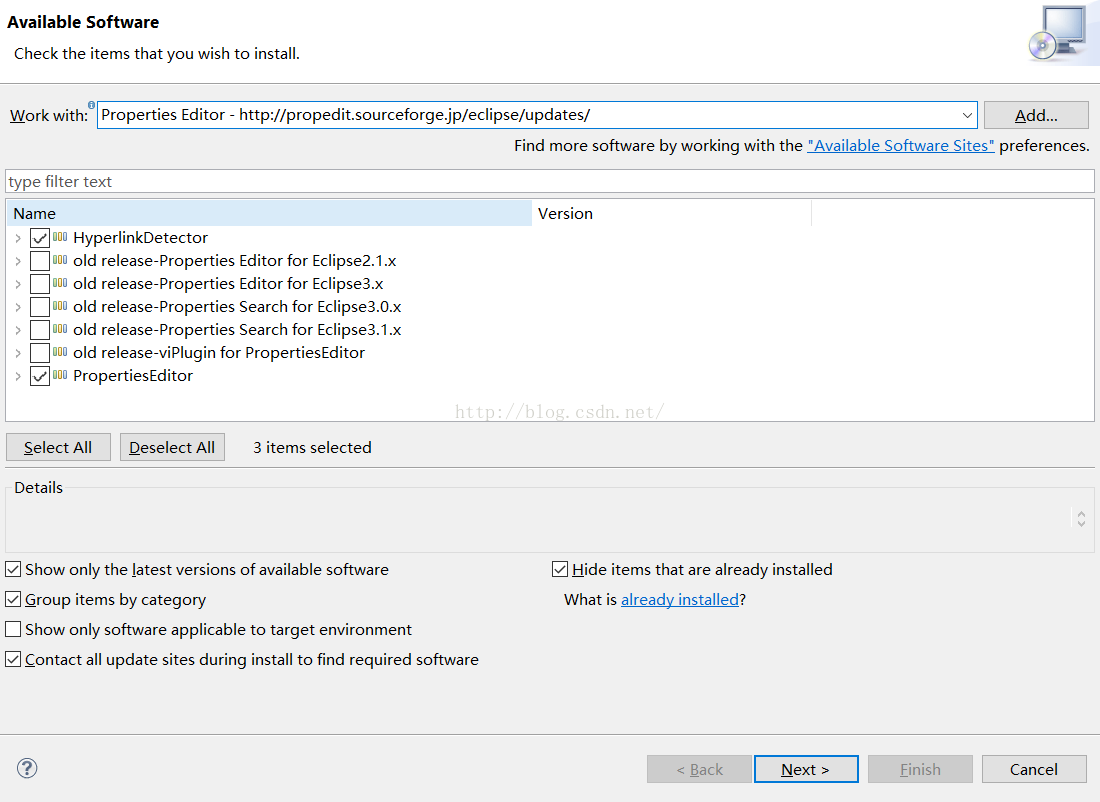Click the Details area scroll stepper
Screen dimensions: 1100x802
pos(1081,519)
